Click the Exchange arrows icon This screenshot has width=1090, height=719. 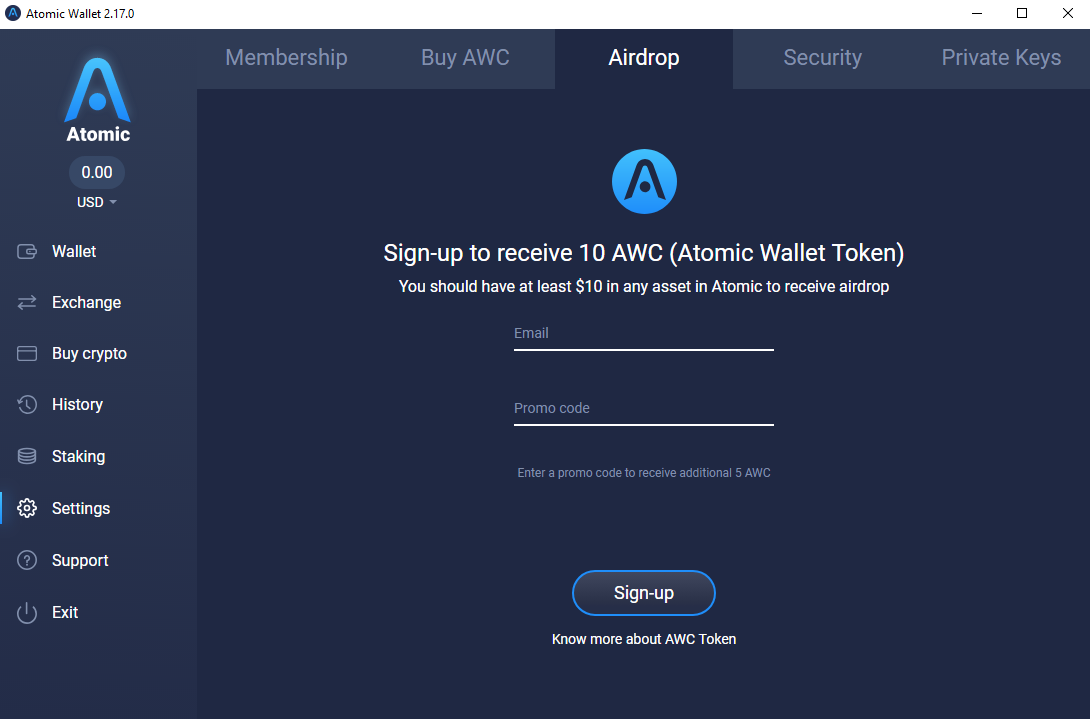tap(27, 303)
